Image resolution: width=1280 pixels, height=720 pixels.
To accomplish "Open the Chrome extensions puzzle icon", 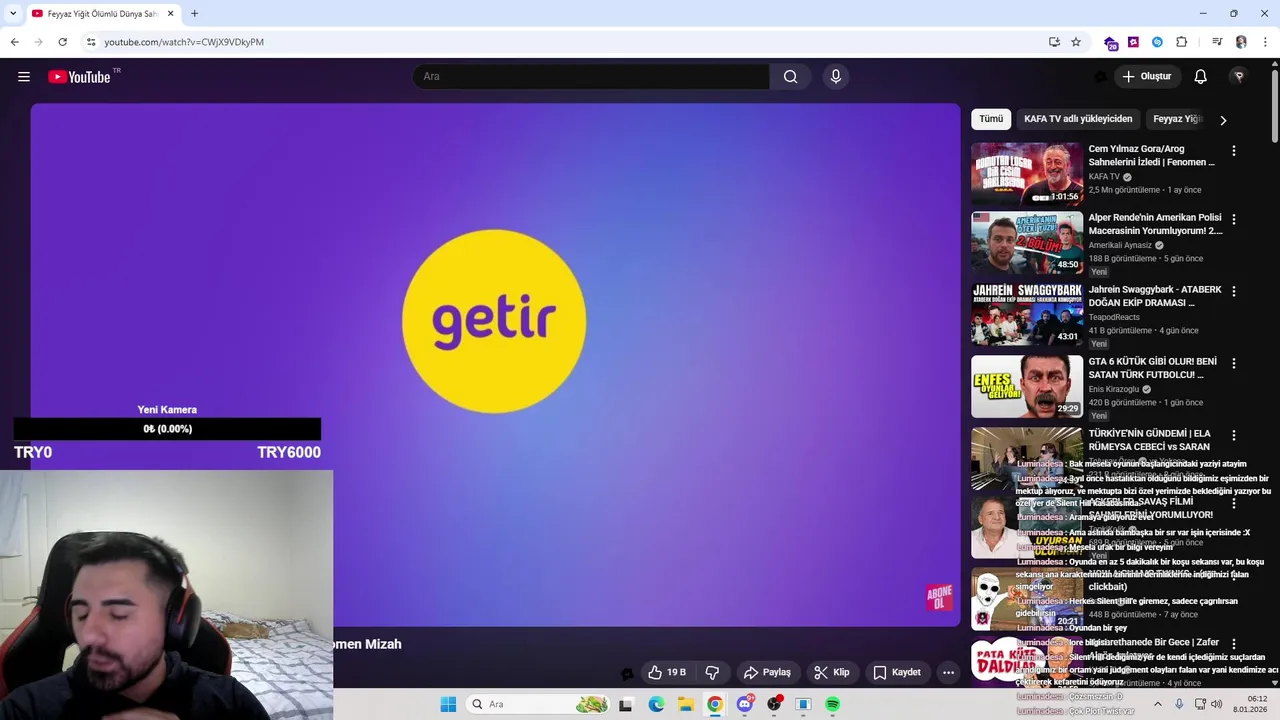I will (x=1181, y=42).
